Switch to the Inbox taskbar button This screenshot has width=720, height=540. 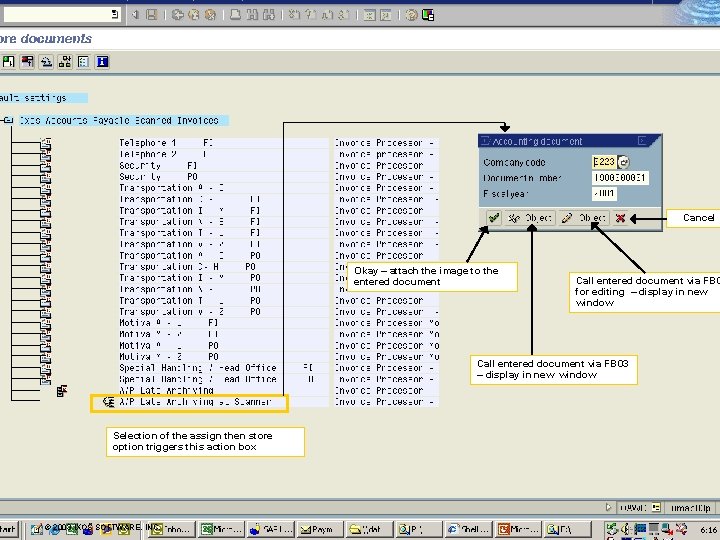[x=173, y=529]
